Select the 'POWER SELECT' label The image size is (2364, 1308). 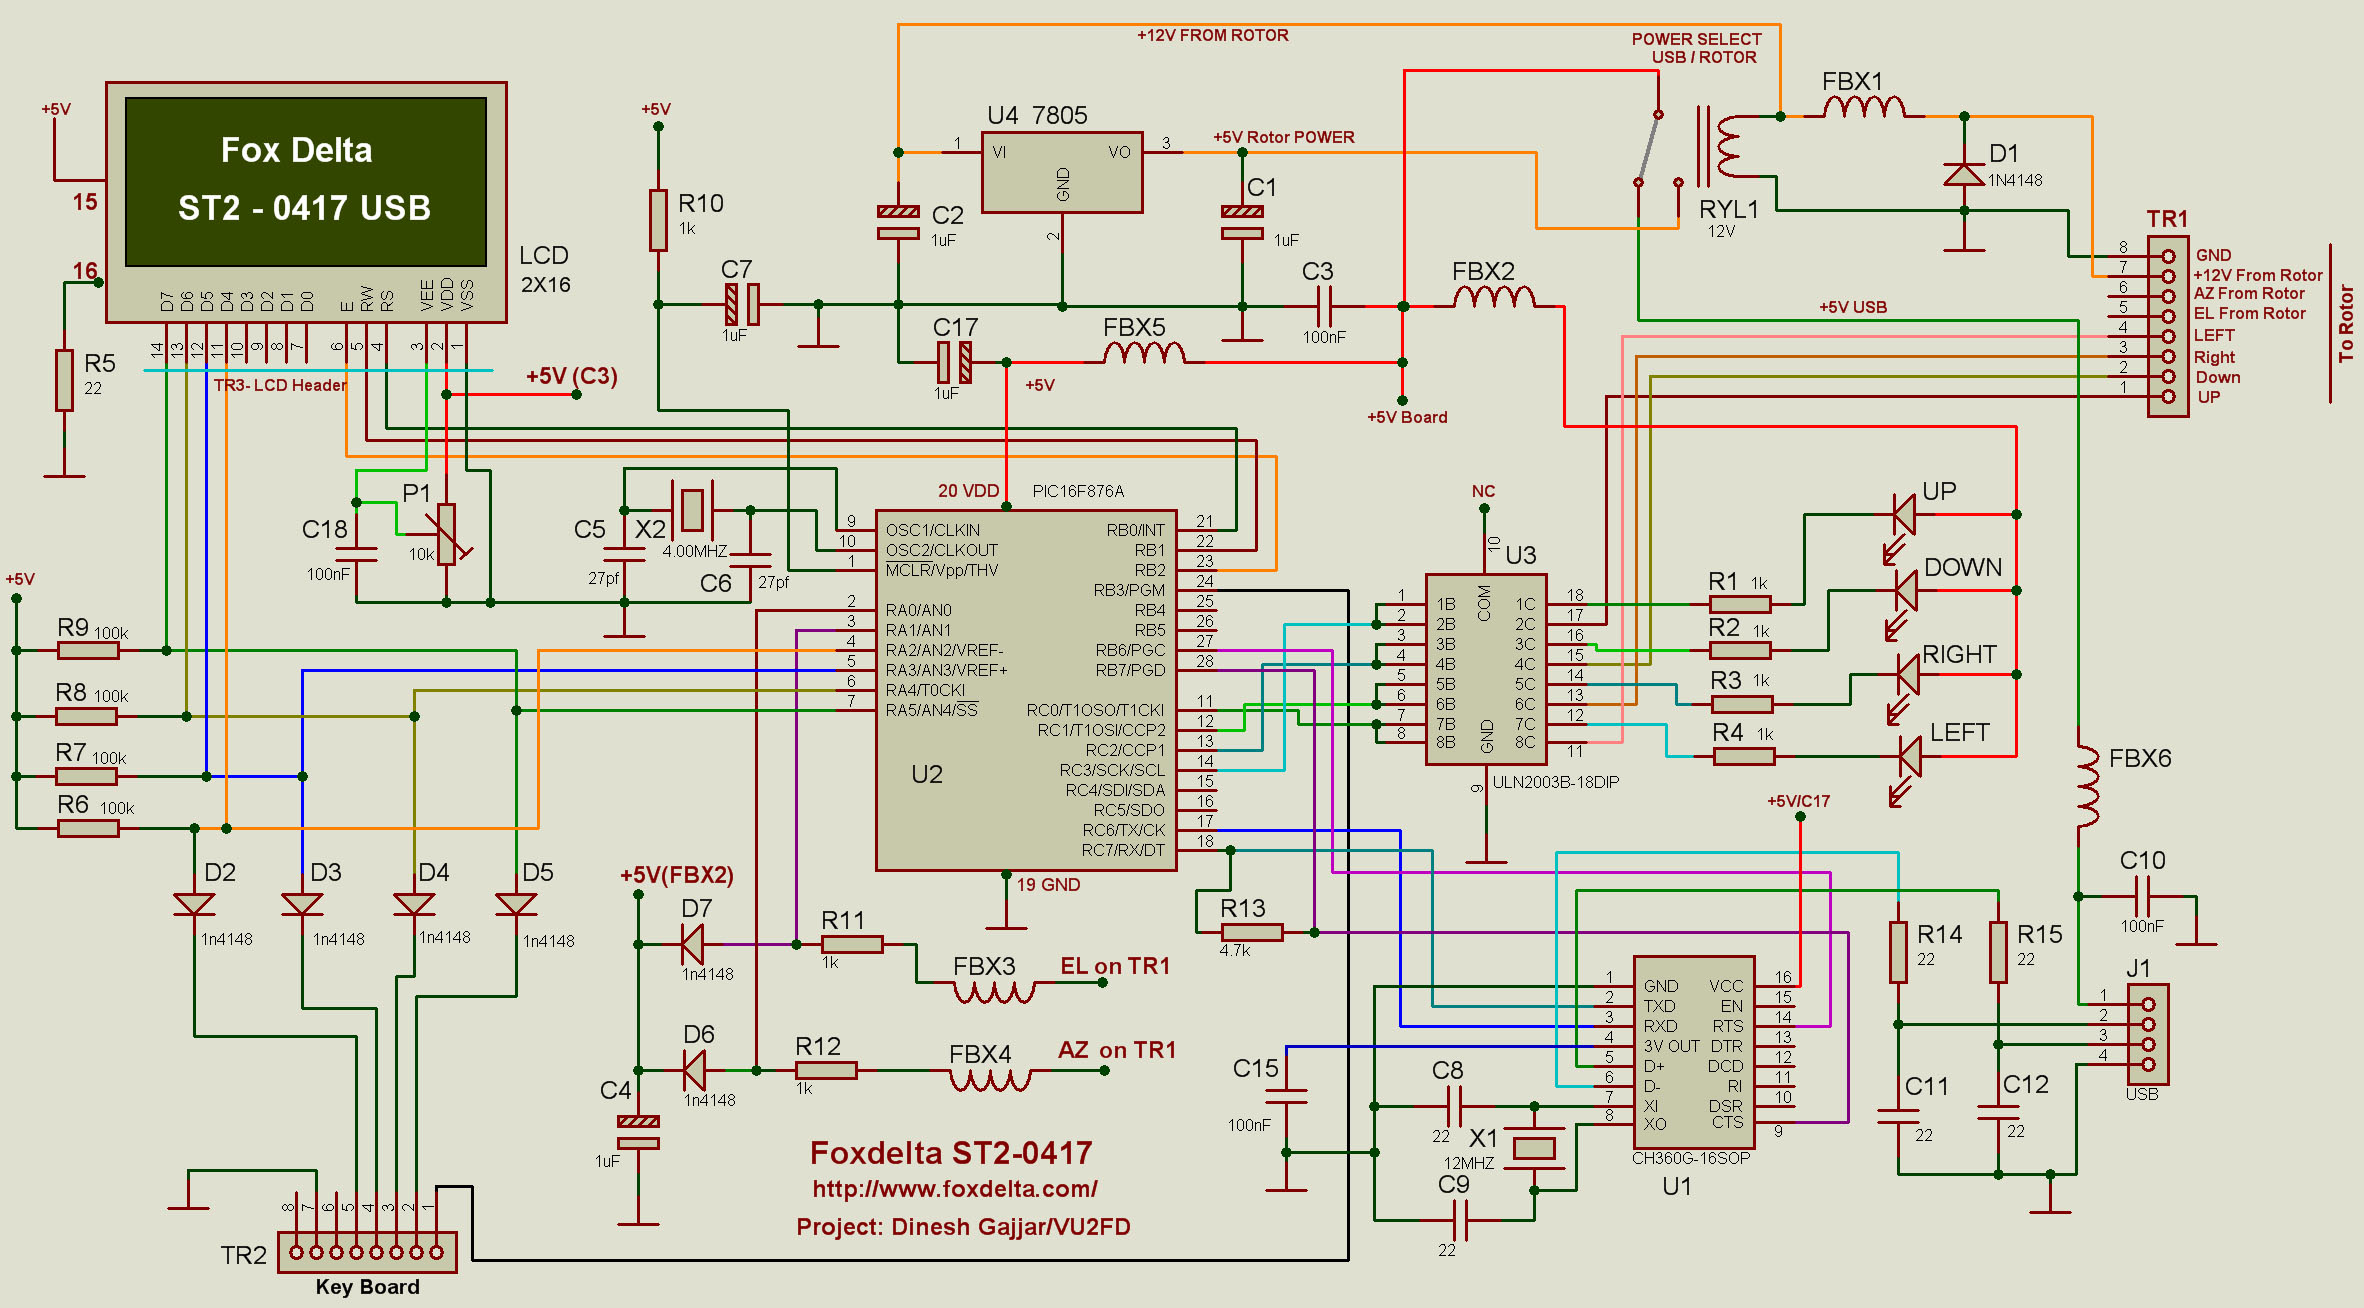[x=1696, y=39]
